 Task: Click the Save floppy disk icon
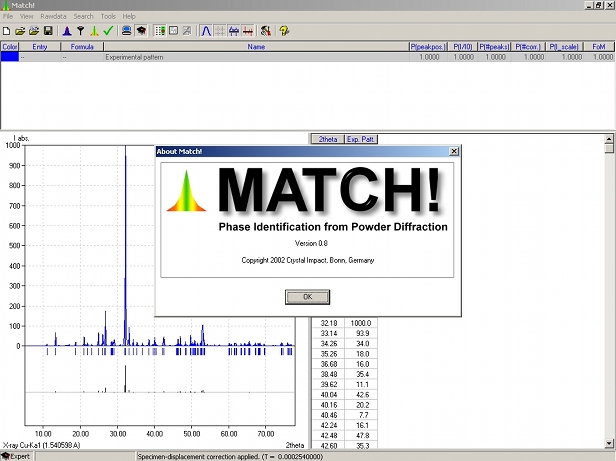48,31
